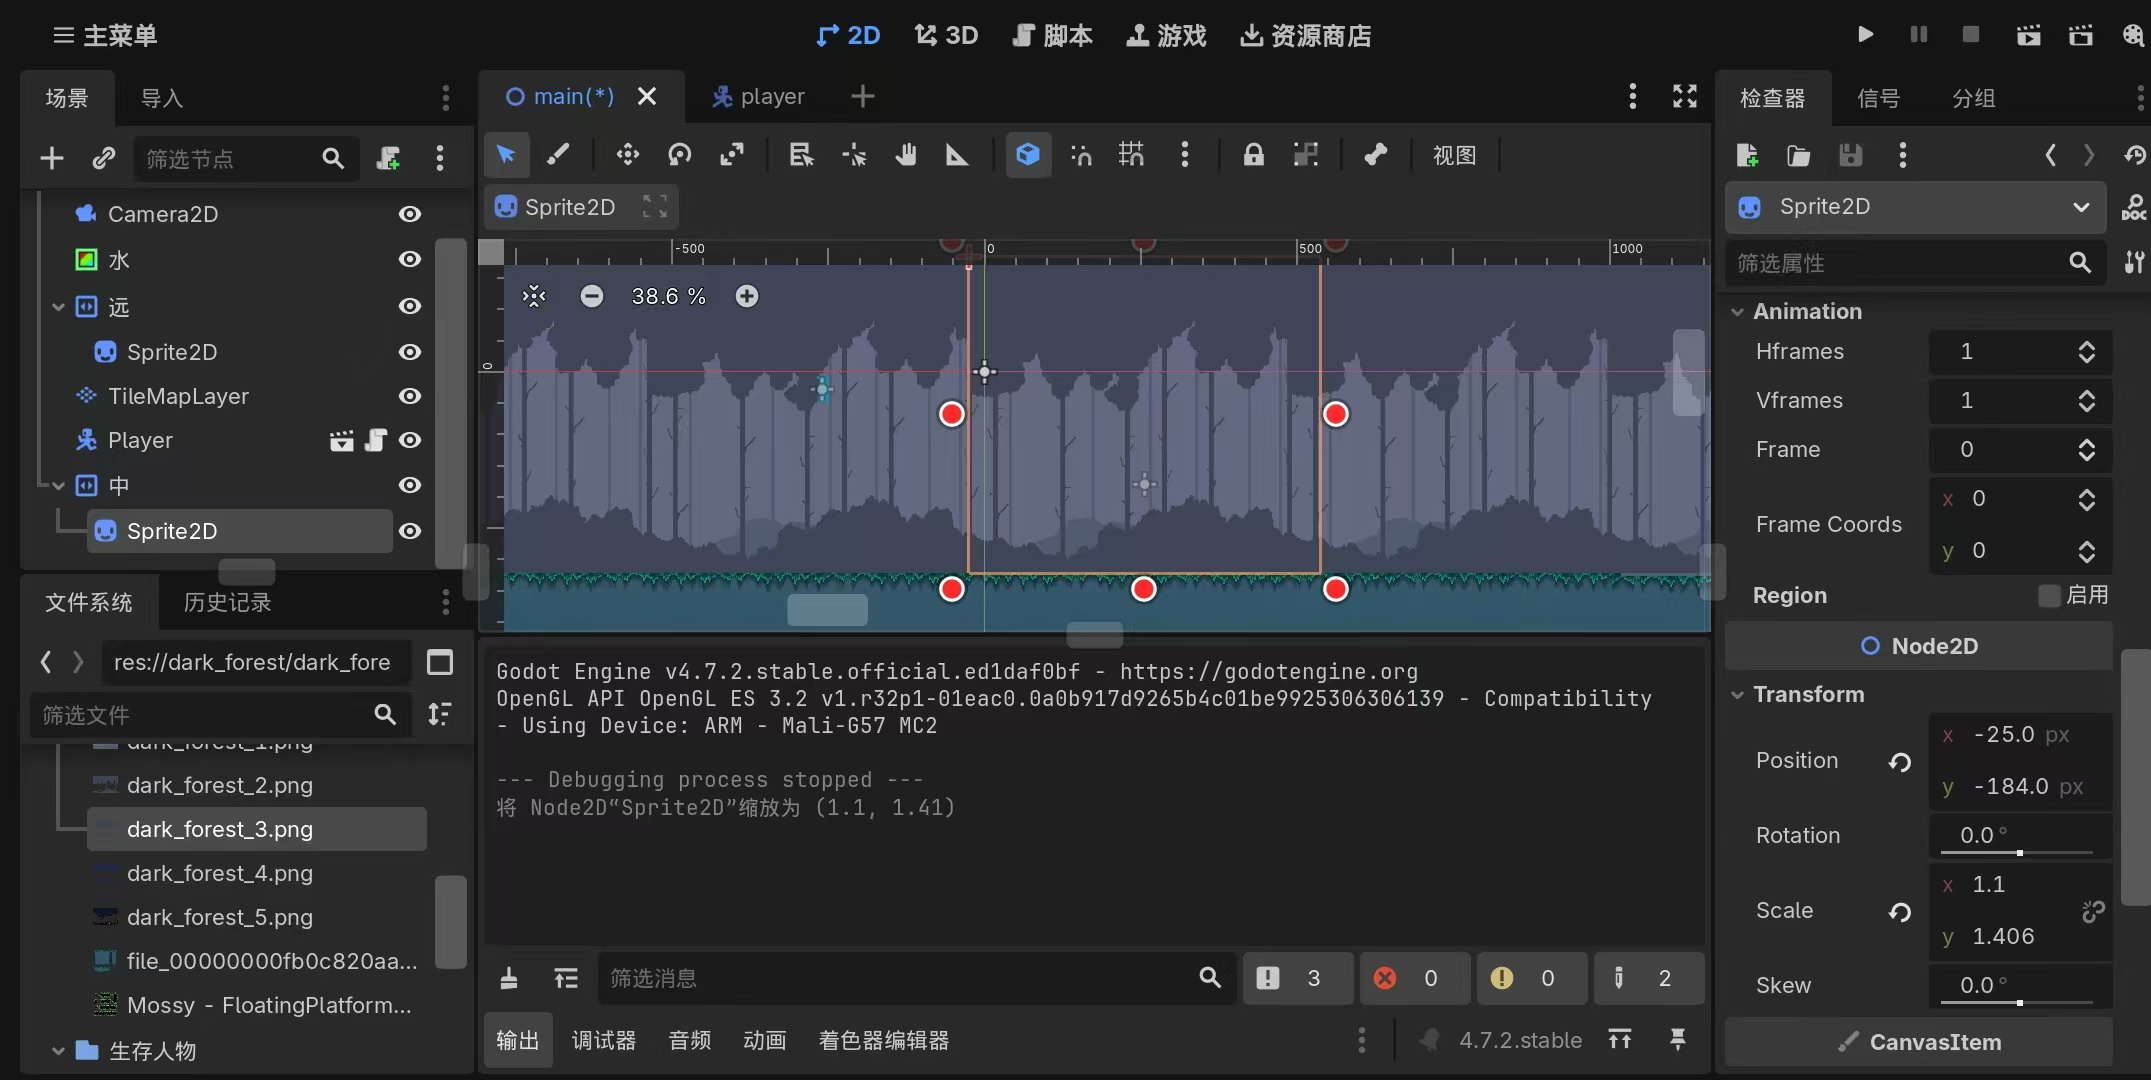Activate the Pan hand tool

(x=906, y=155)
